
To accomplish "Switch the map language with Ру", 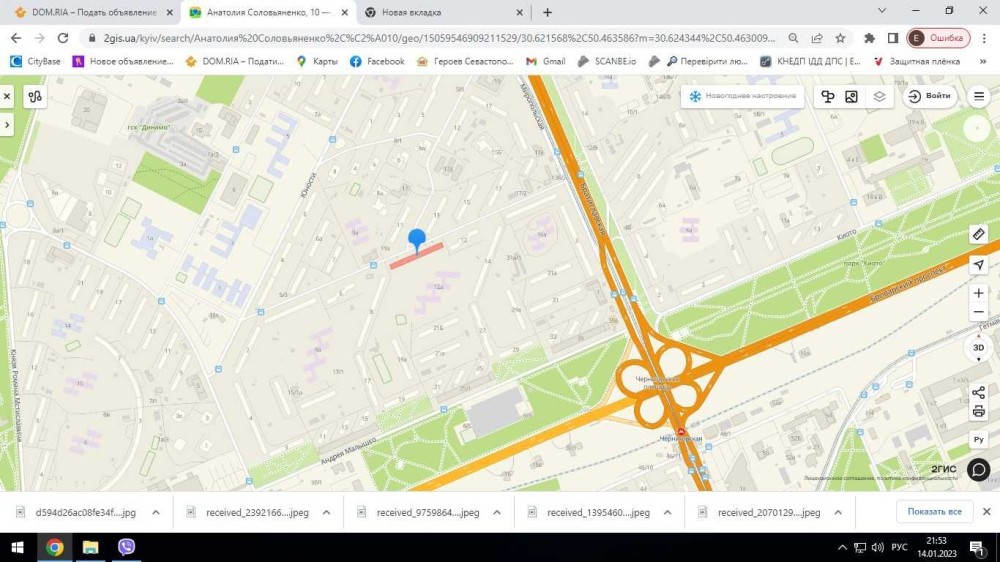I will point(978,440).
